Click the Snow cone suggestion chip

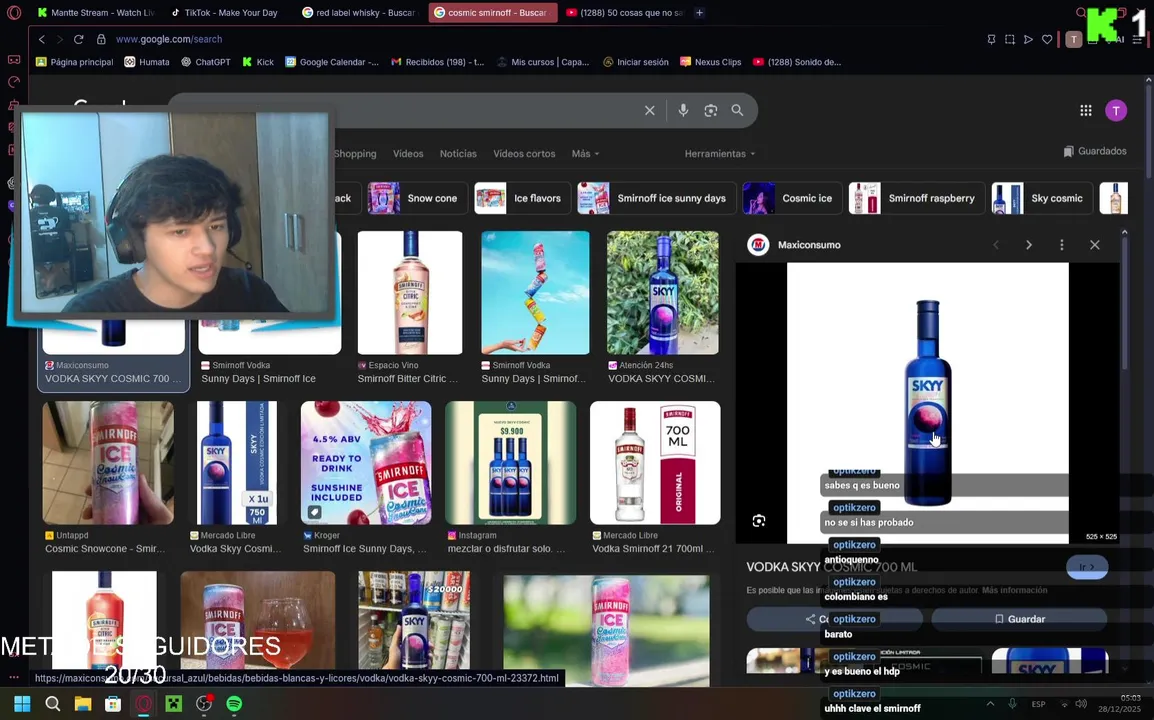point(418,198)
